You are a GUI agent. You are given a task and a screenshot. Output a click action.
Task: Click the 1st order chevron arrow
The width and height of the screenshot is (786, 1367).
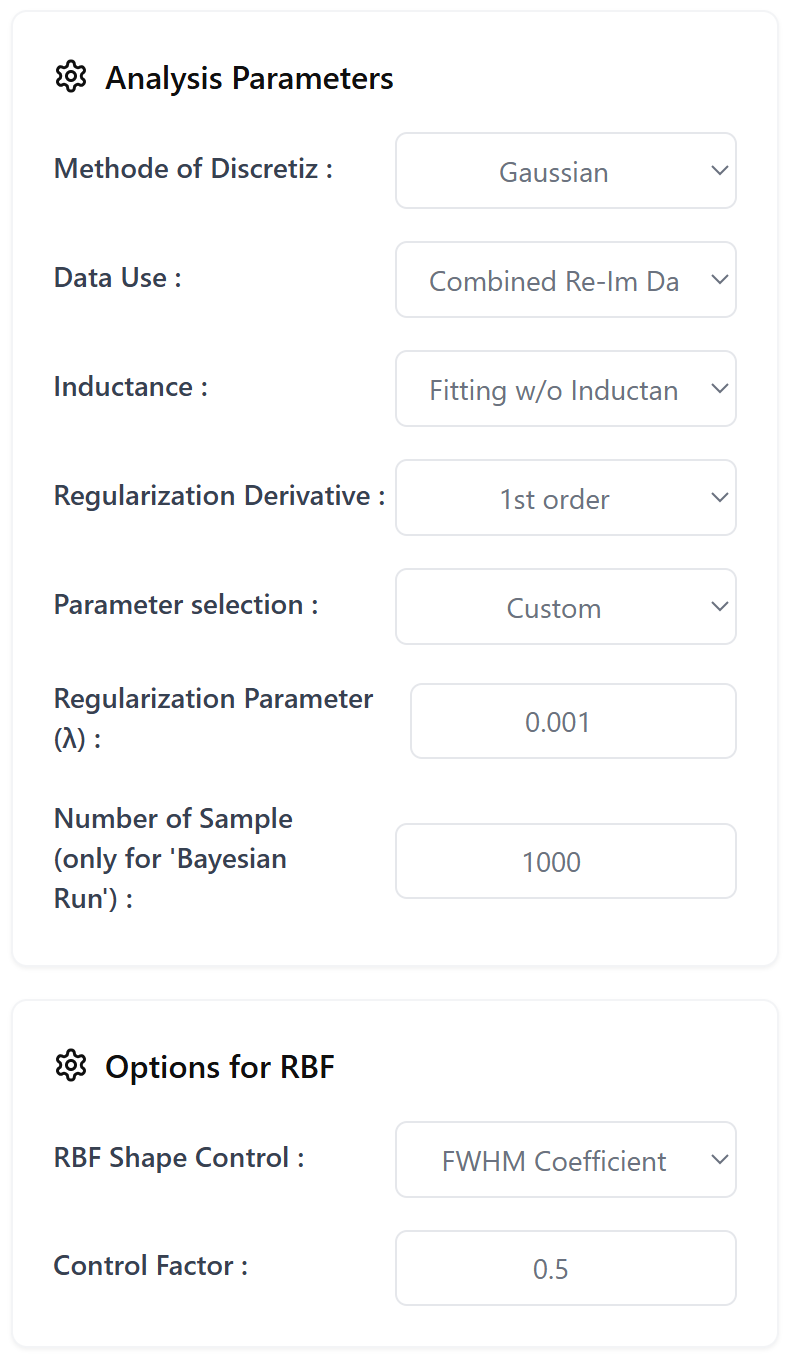point(719,498)
